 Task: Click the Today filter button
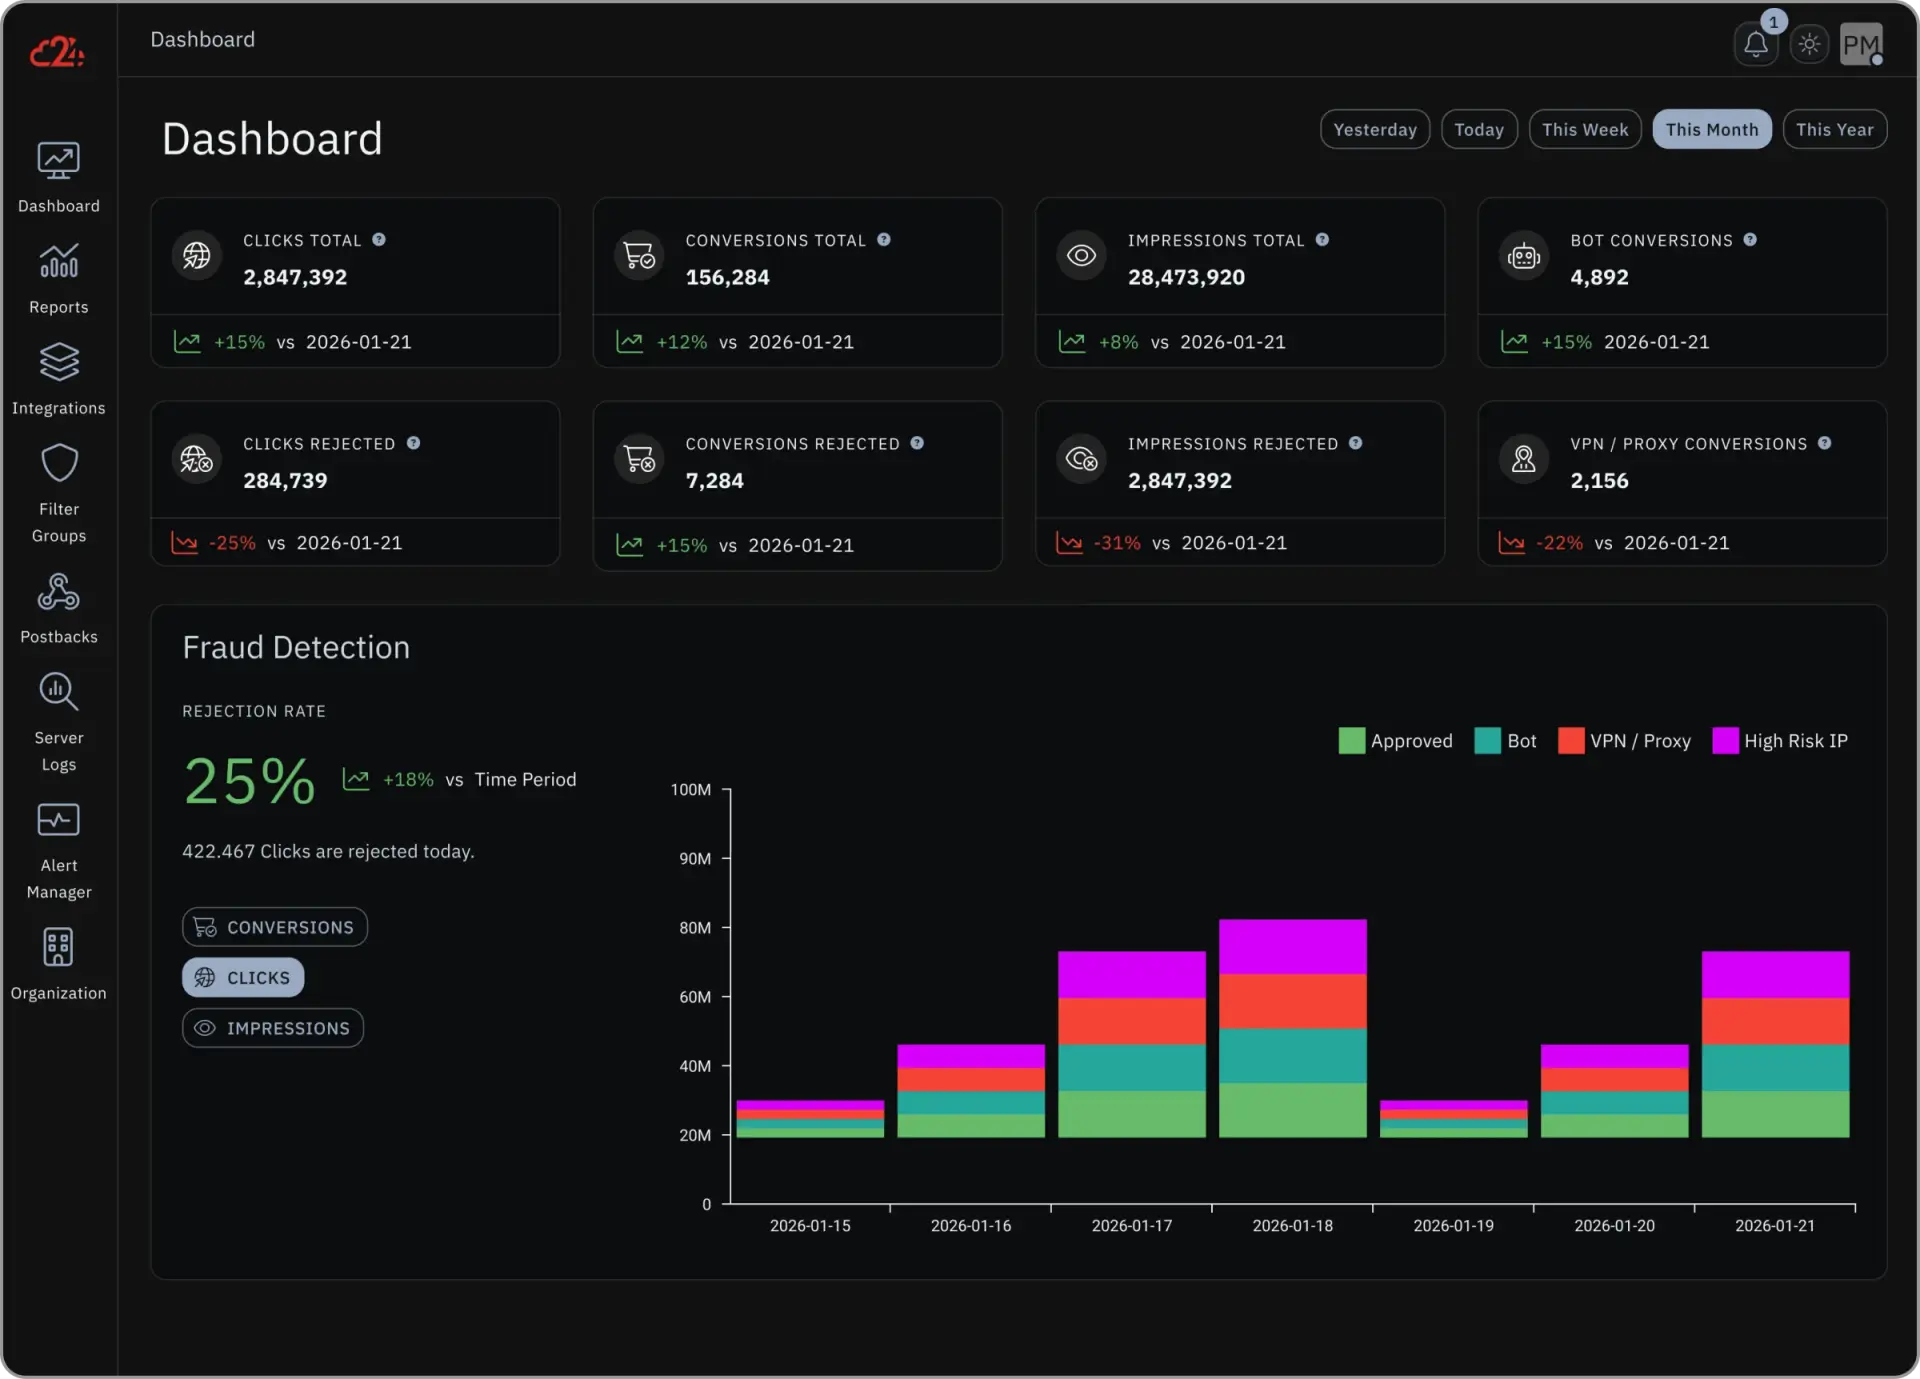1478,129
